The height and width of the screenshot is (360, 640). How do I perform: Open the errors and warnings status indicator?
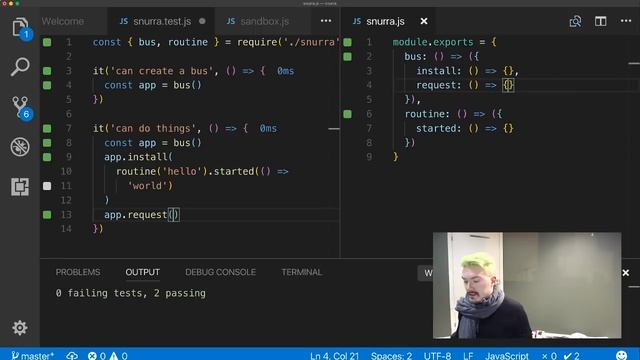point(107,356)
